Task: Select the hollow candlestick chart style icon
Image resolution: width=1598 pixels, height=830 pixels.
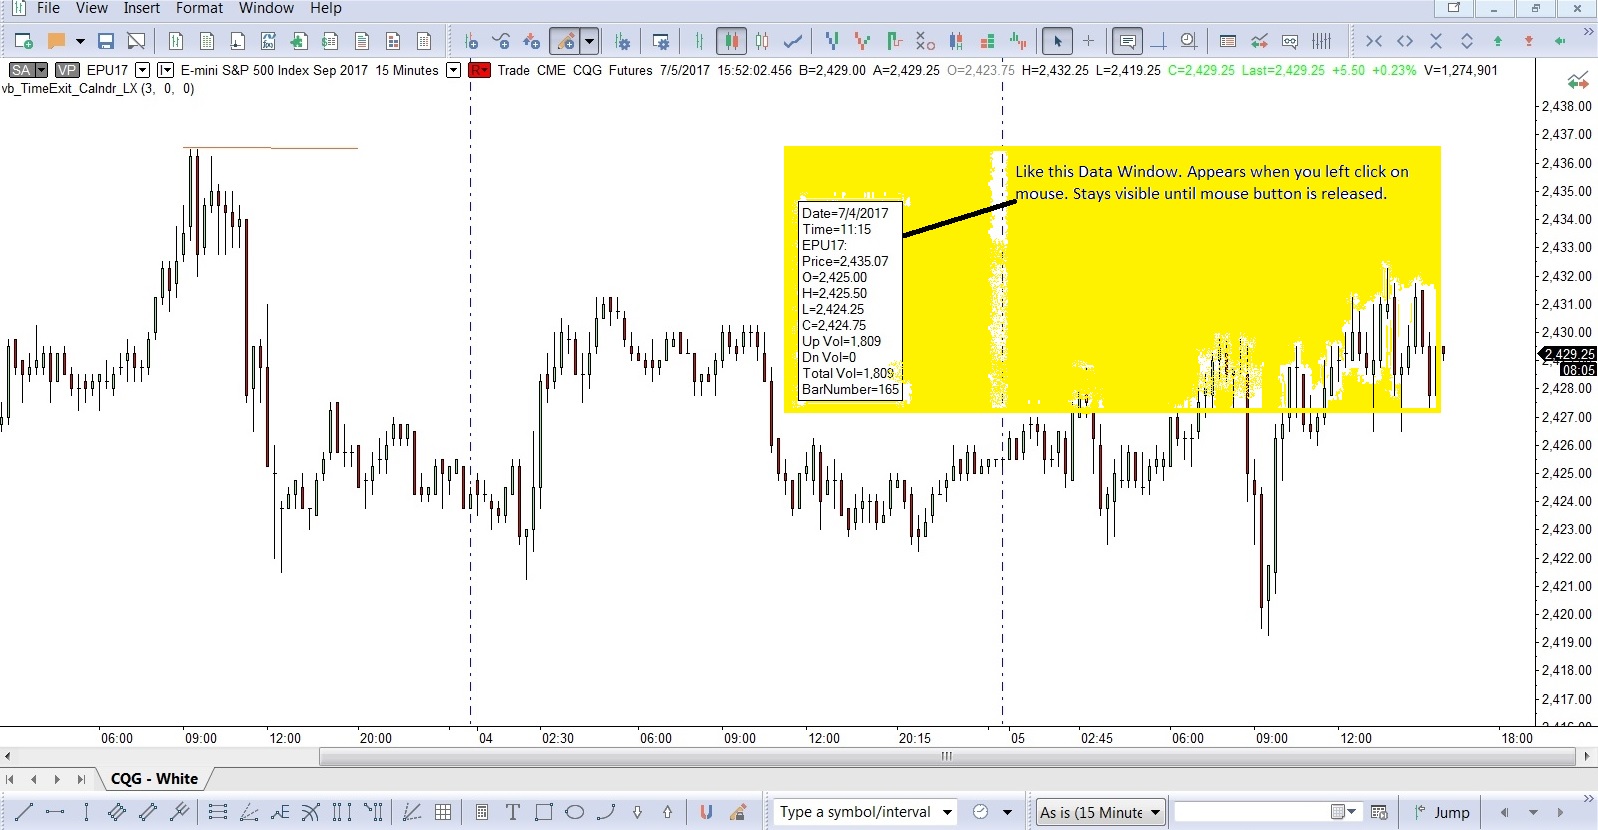Action: coord(762,41)
